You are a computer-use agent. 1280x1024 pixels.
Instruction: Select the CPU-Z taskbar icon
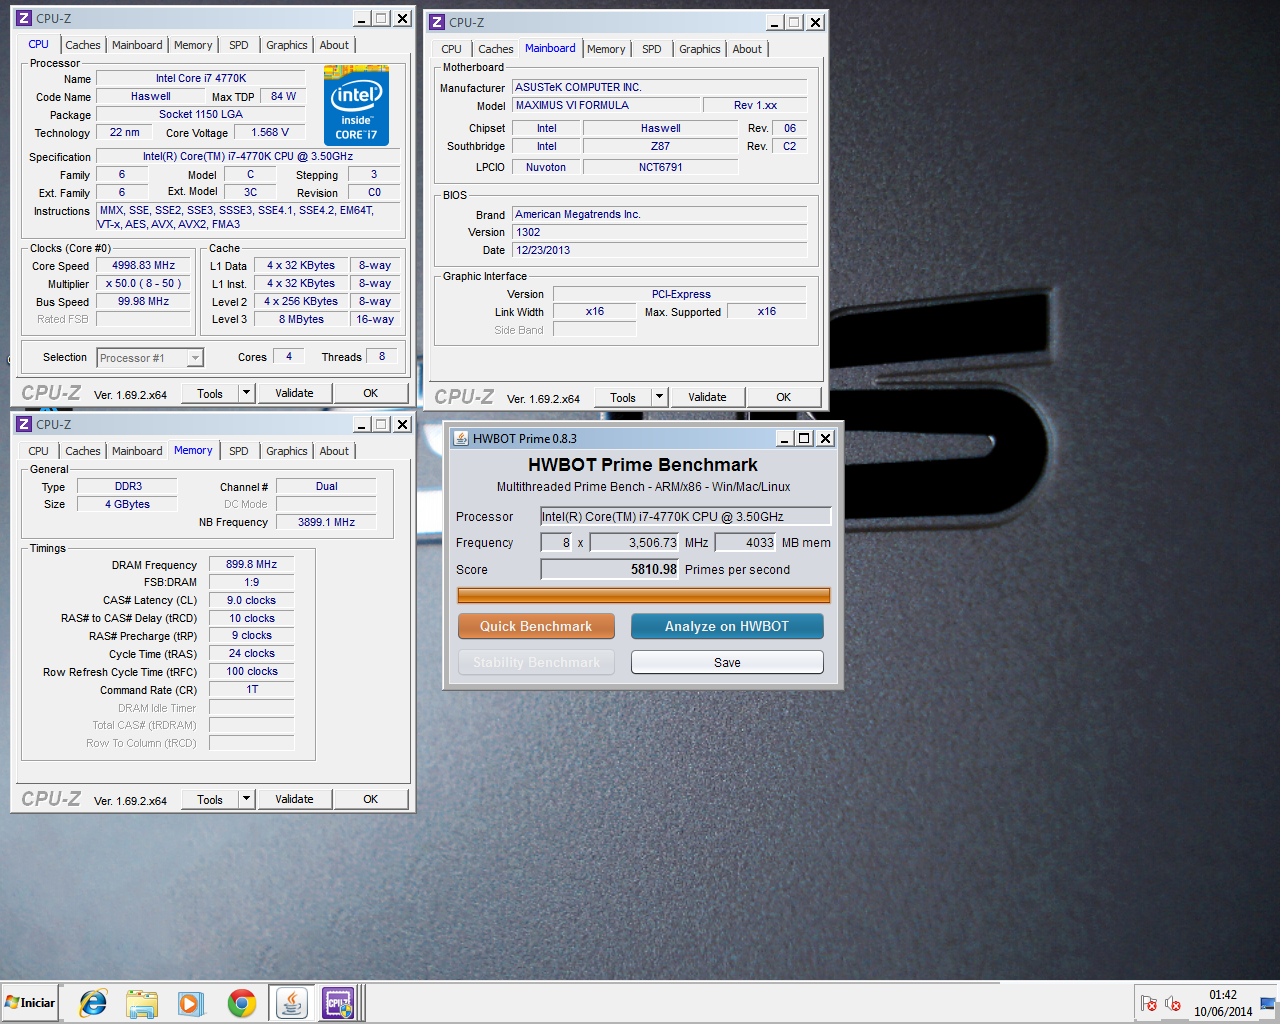338,1003
